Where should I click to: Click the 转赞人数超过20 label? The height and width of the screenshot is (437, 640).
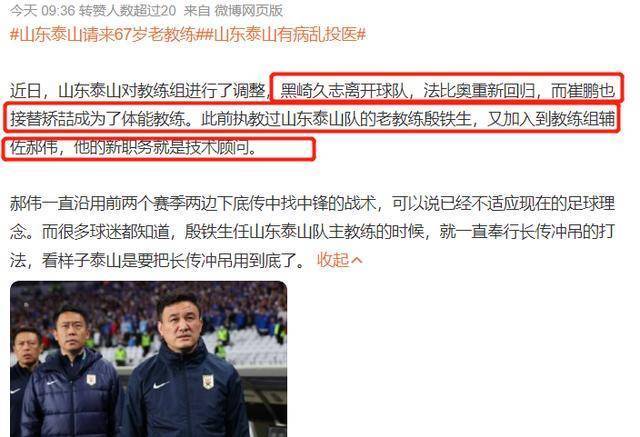point(127,10)
